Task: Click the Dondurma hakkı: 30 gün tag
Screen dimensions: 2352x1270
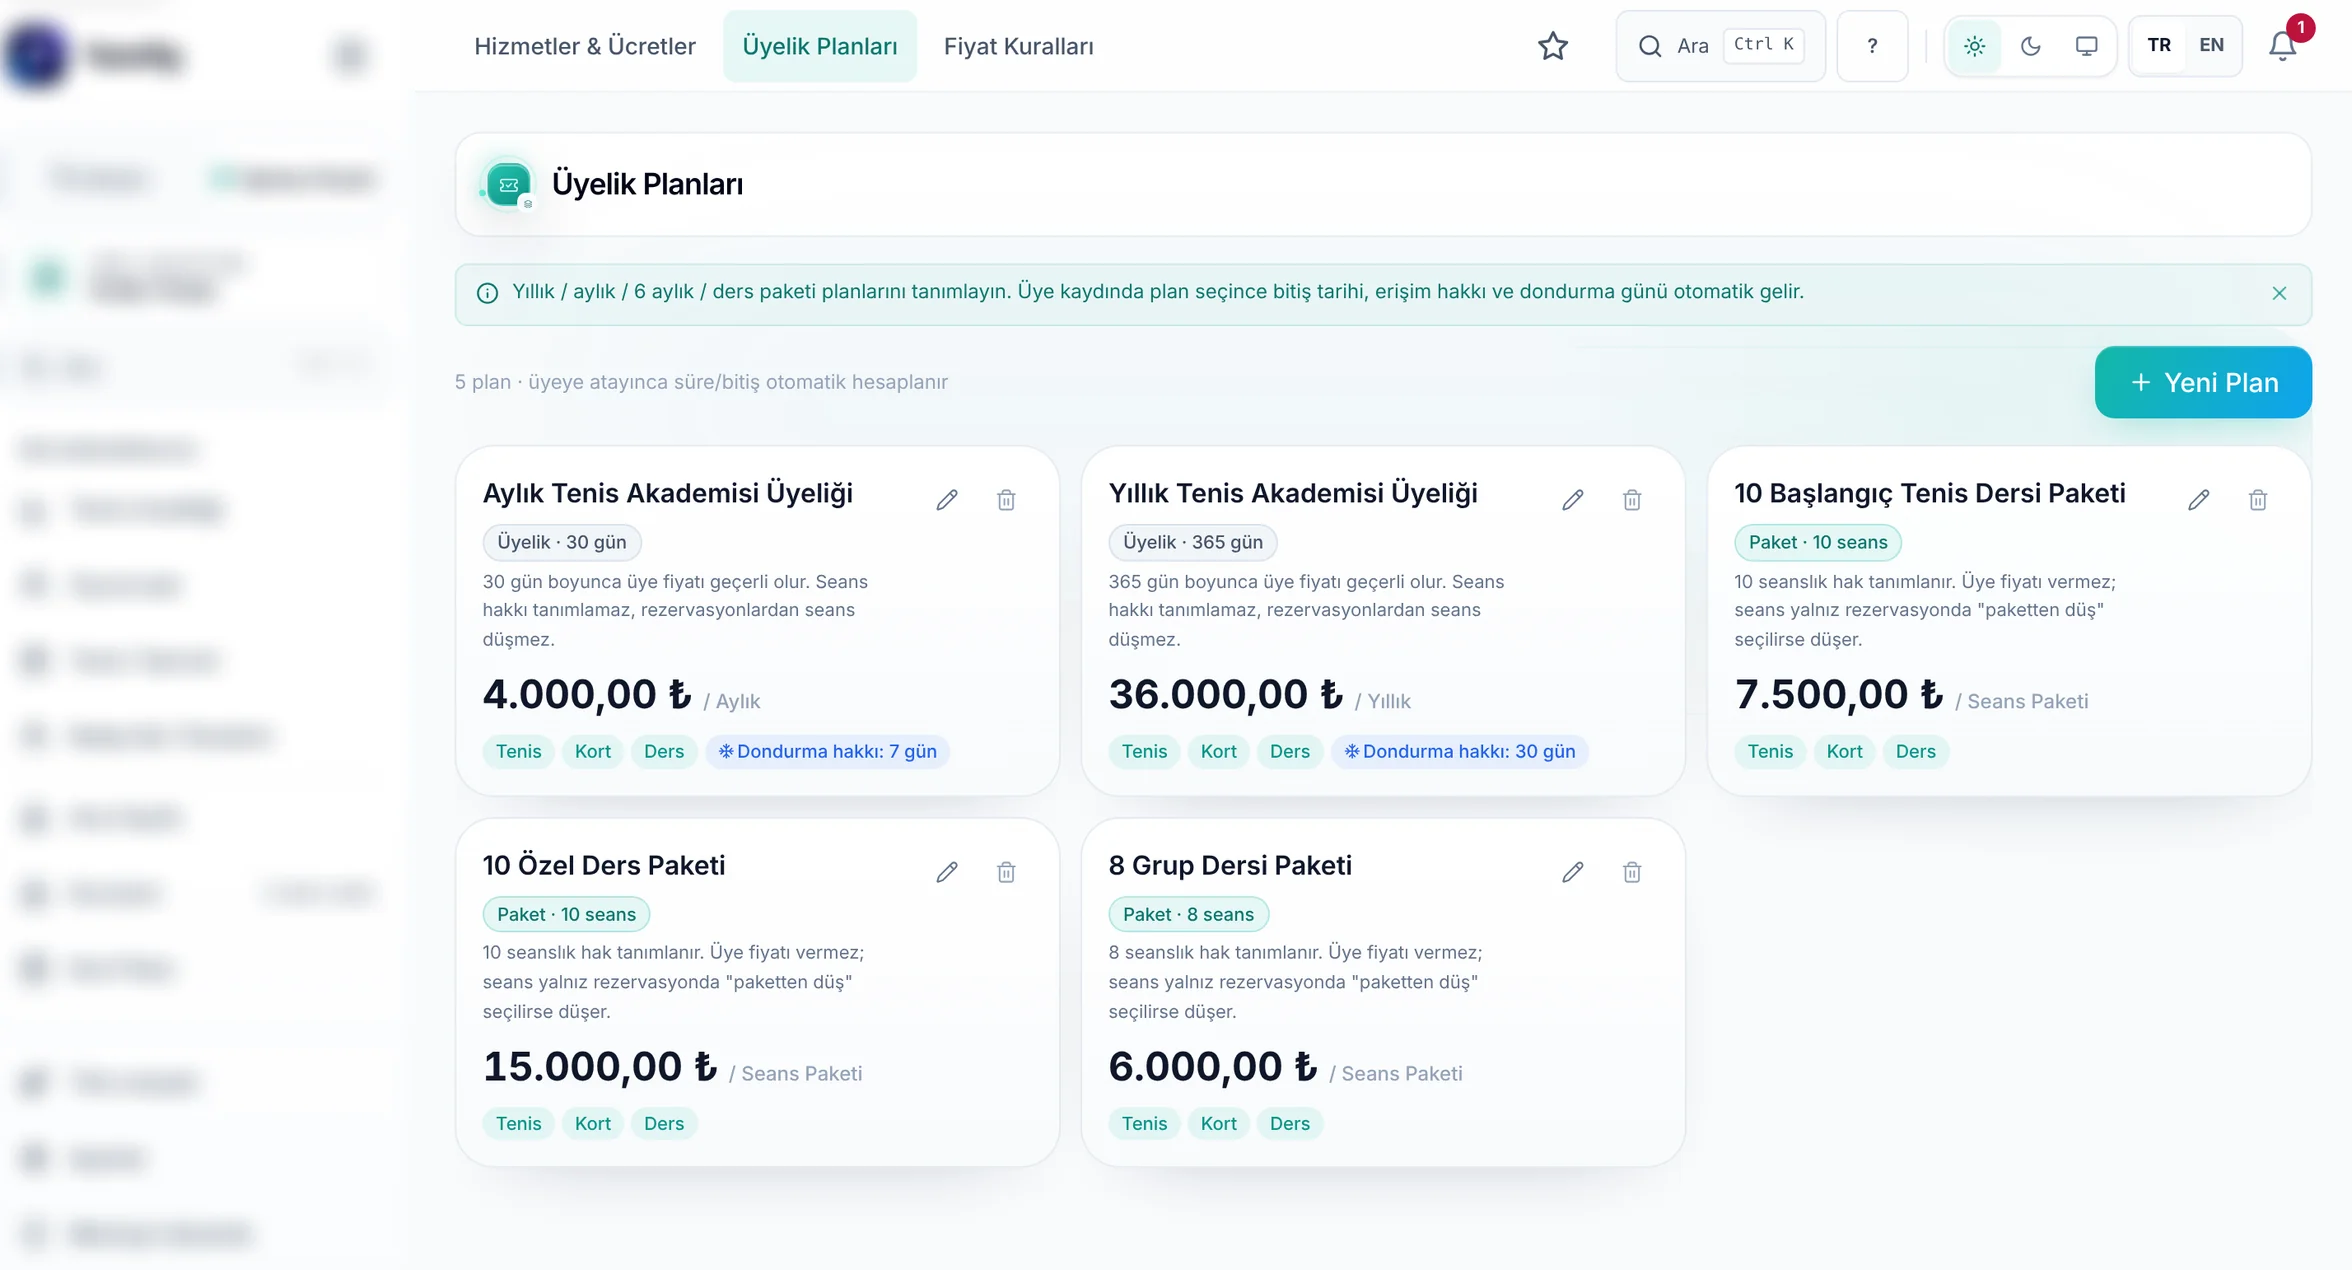Action: (x=1459, y=751)
